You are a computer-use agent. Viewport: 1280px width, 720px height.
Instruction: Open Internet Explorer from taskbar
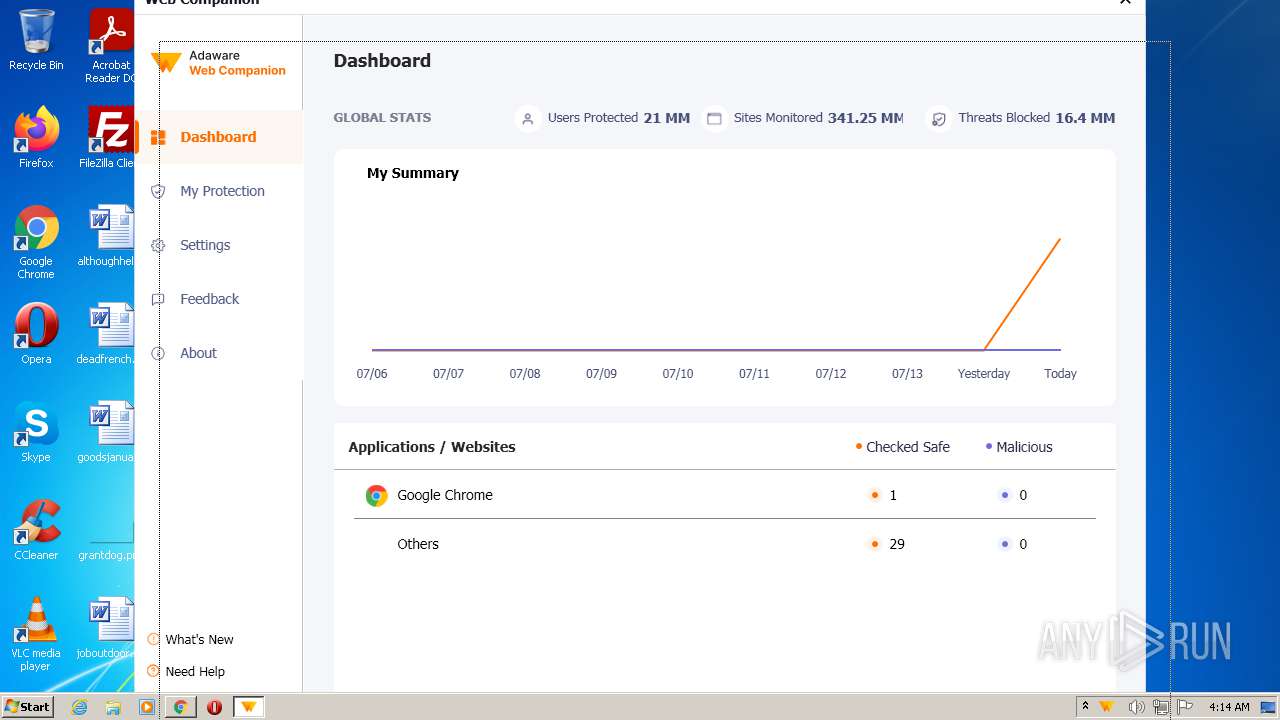pos(79,707)
